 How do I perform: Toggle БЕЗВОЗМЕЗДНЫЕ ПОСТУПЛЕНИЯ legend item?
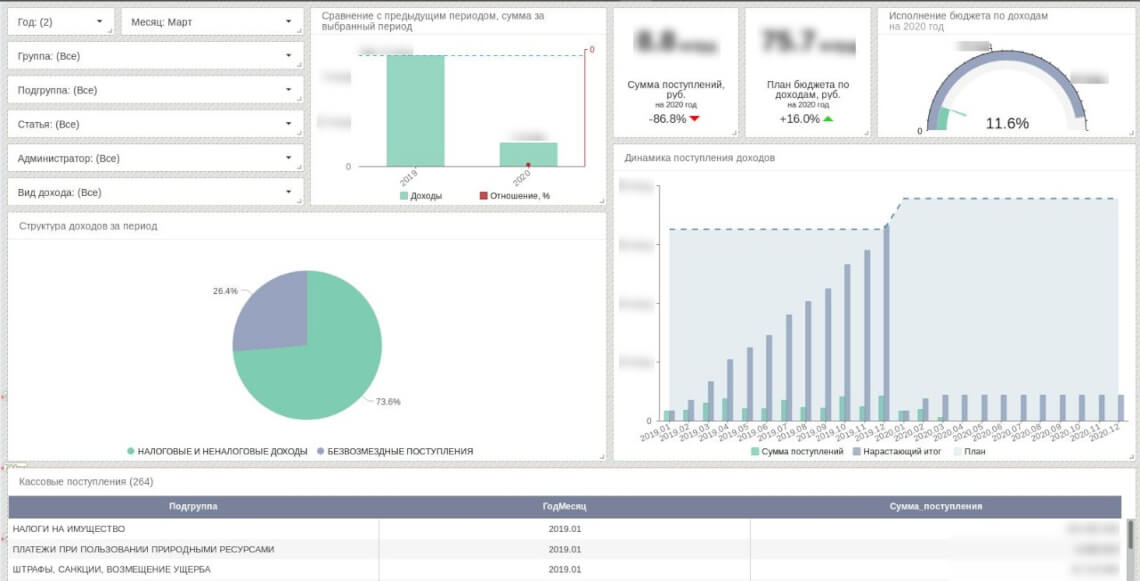[x=395, y=452]
